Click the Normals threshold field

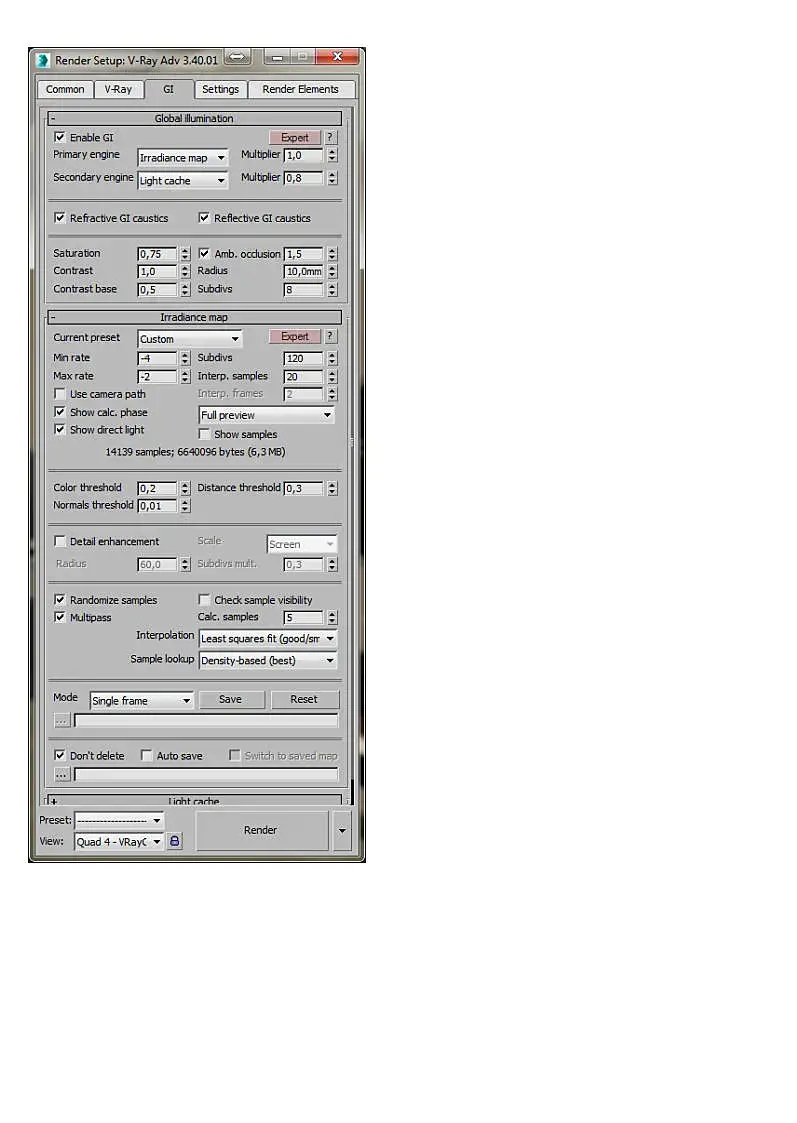point(157,506)
